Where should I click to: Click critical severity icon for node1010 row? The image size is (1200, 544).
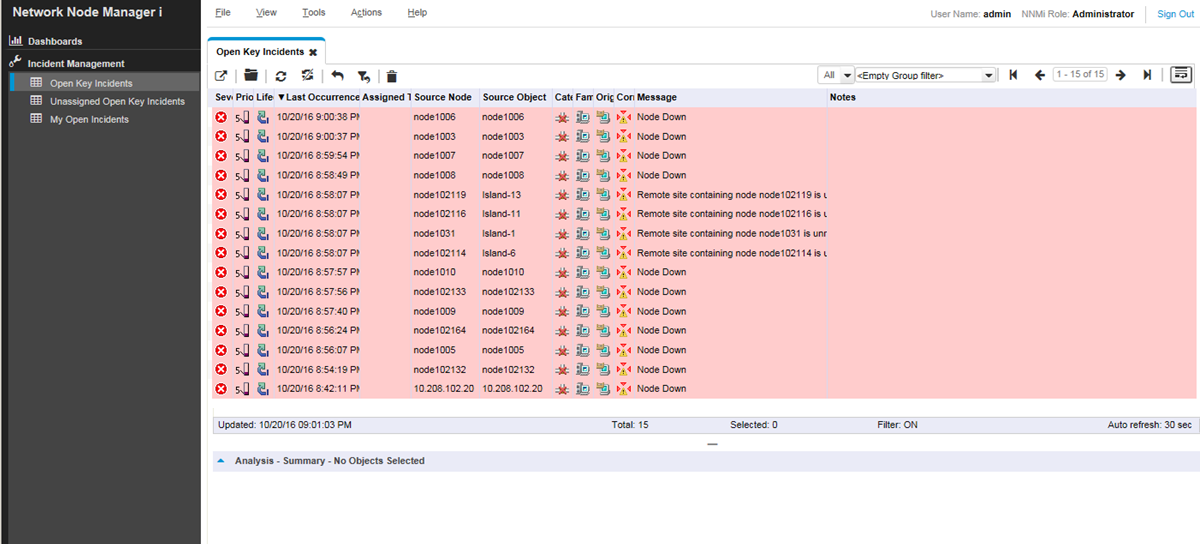point(221,272)
